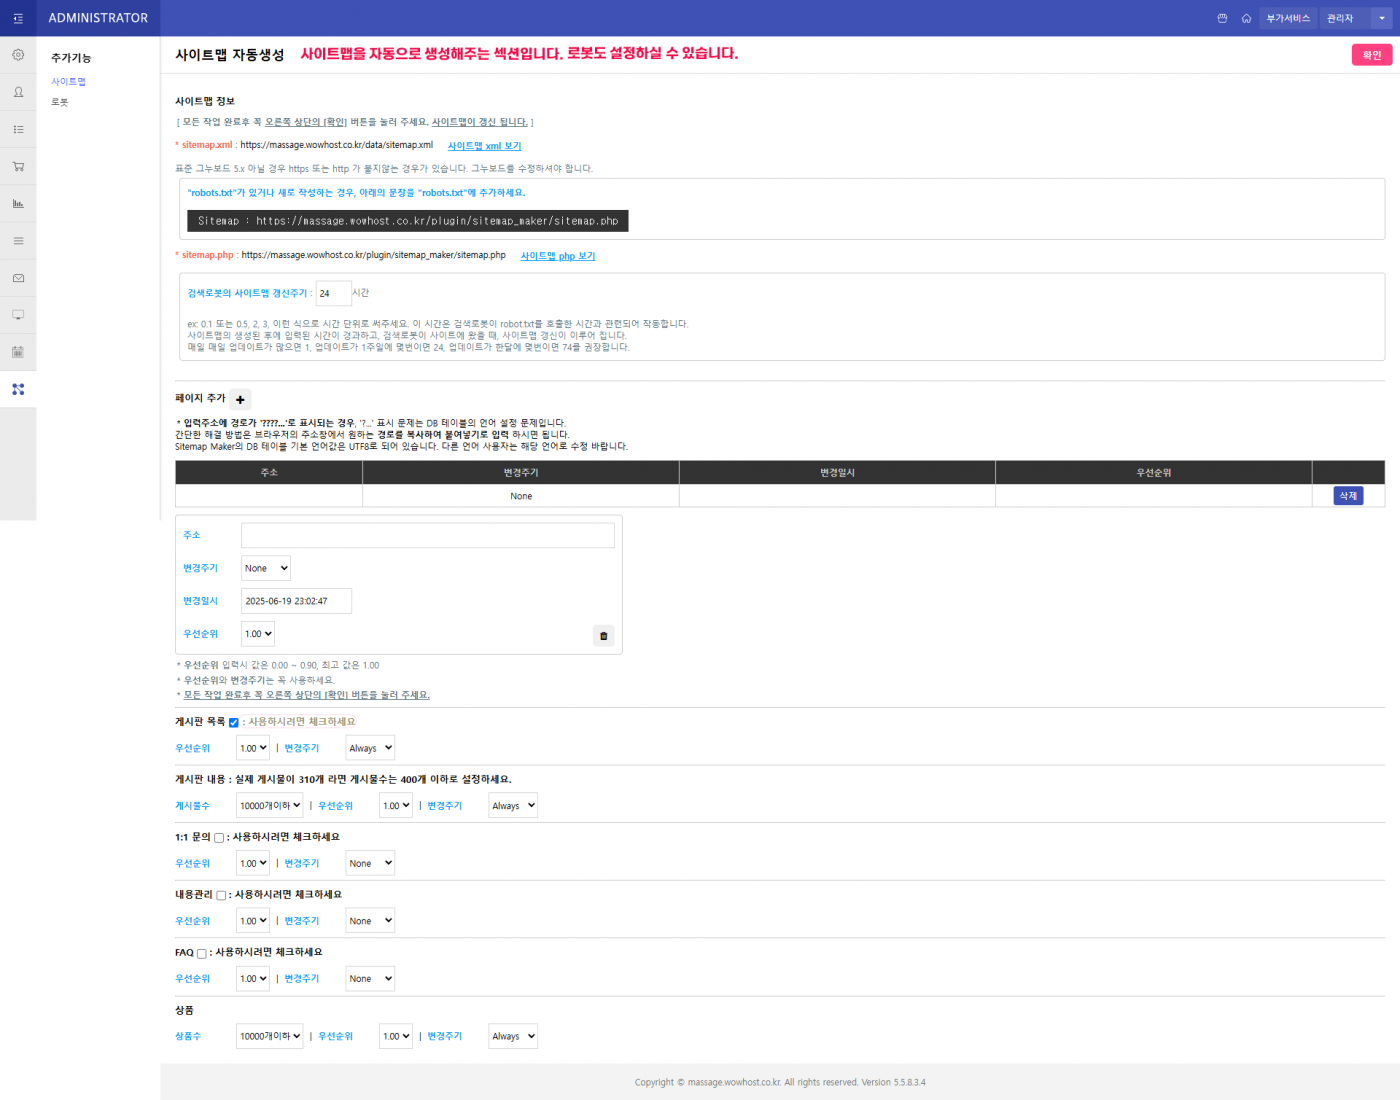Image resolution: width=1400 pixels, height=1100 pixels.
Task: Open the shopping cart icon in sidebar
Action: [x=18, y=165]
